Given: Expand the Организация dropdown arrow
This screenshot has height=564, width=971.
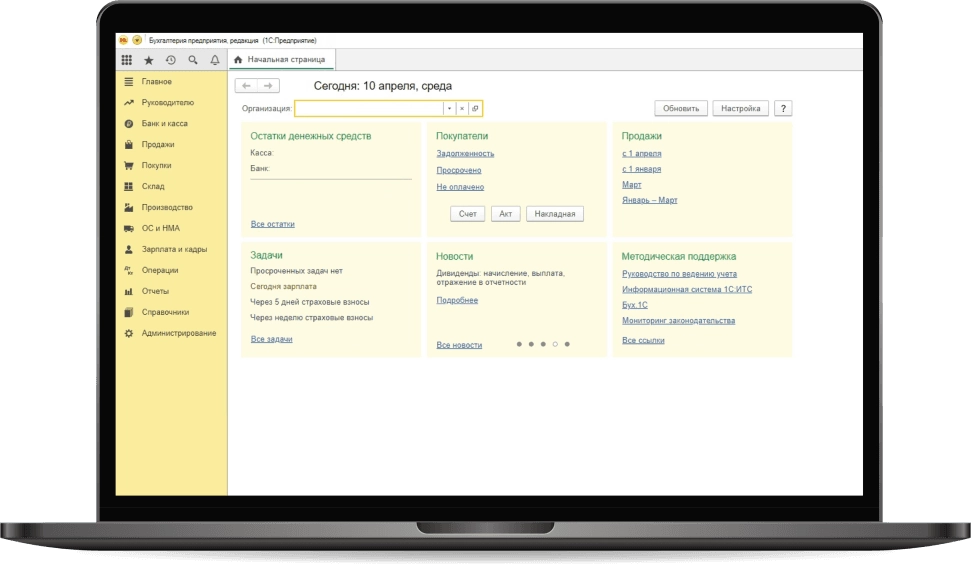Looking at the screenshot, I should [449, 109].
